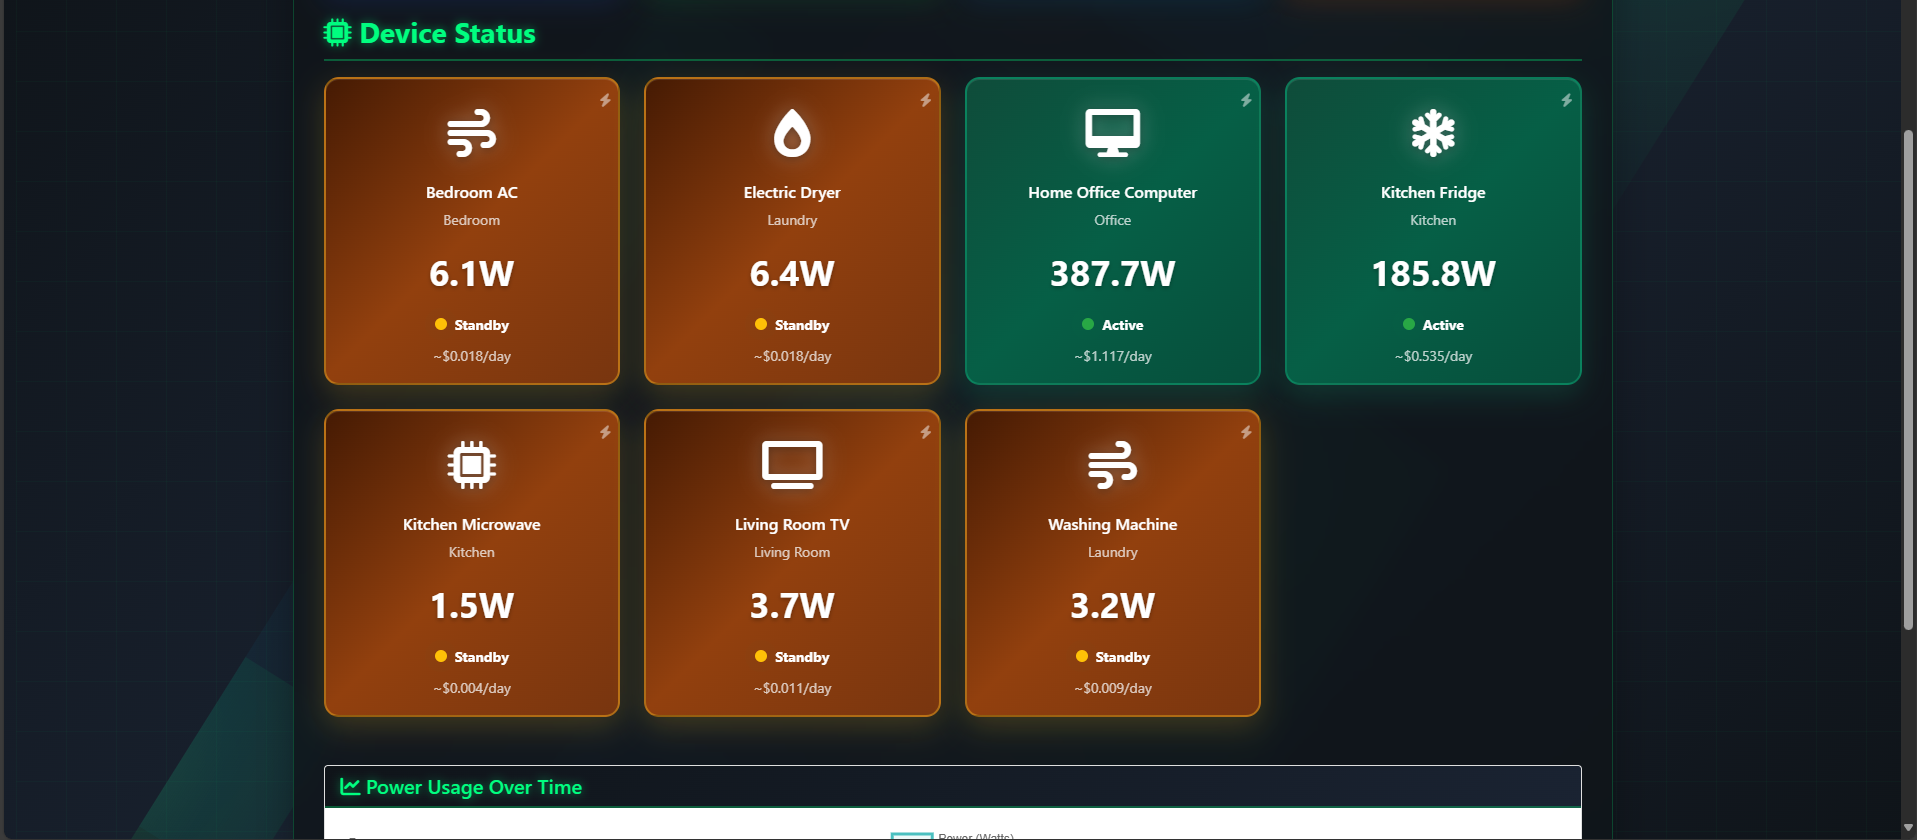
Task: Select the Bedroom AC device name
Action: pyautogui.click(x=471, y=192)
